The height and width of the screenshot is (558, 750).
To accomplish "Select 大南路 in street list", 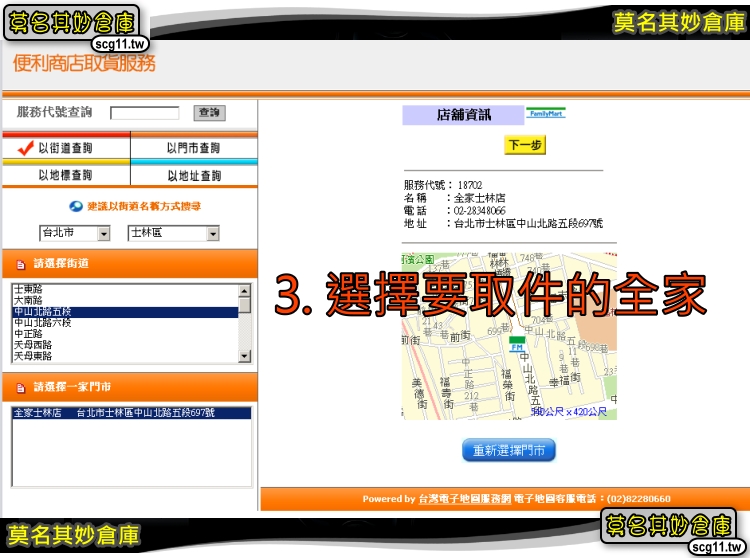I will click(125, 300).
